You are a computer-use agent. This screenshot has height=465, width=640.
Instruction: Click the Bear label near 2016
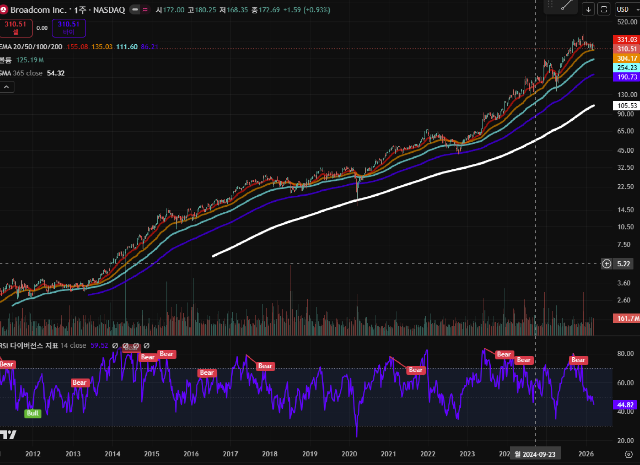click(x=207, y=373)
